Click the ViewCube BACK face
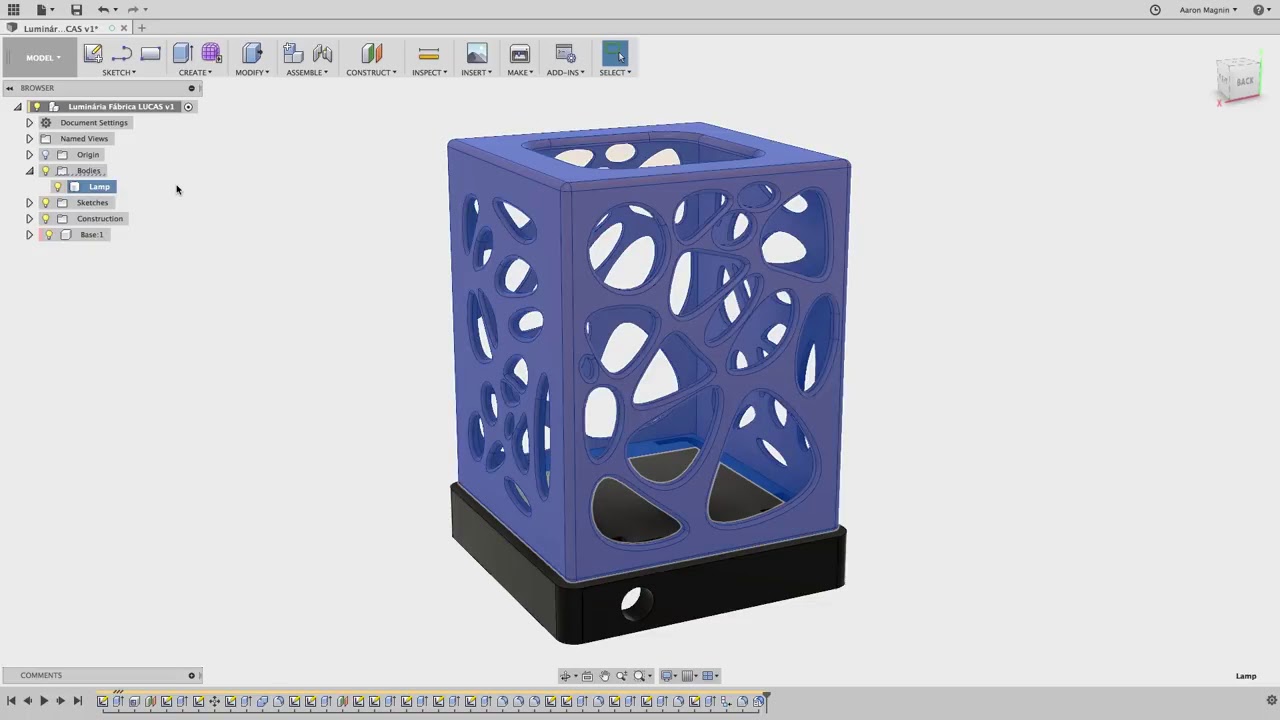1280x720 pixels. [1243, 81]
